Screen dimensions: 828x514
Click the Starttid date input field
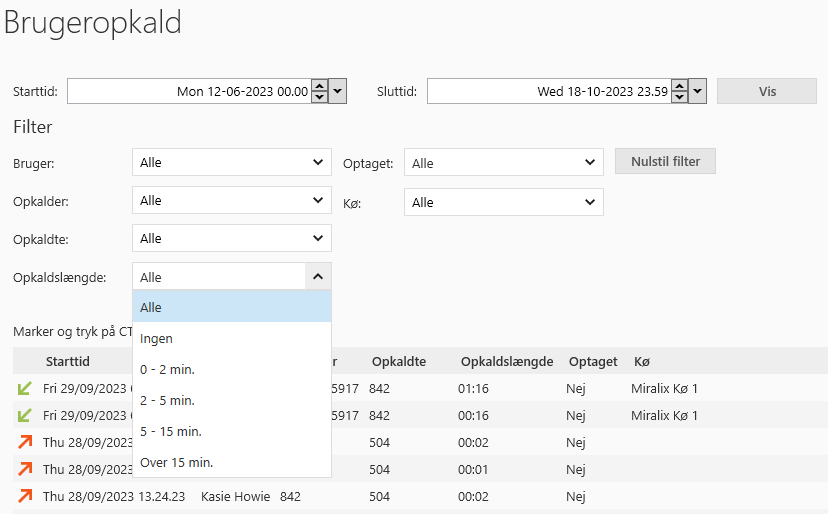188,91
